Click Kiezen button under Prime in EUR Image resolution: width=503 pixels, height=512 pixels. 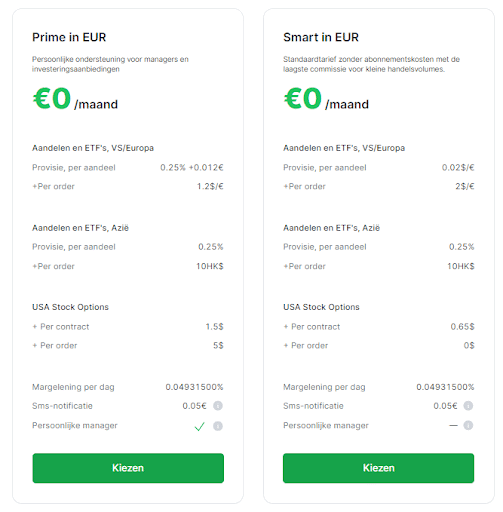coord(128,468)
